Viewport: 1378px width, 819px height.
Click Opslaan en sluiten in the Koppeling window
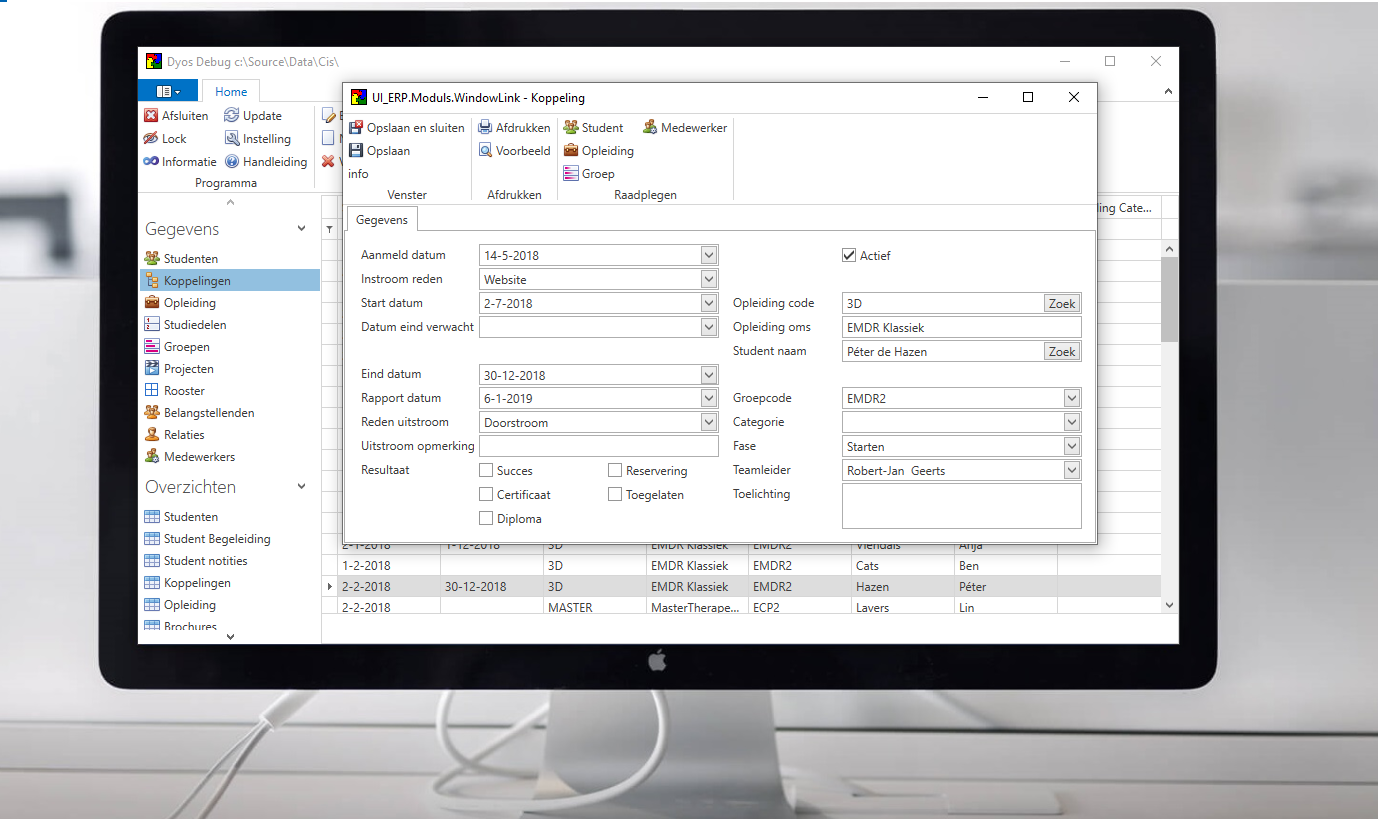407,128
